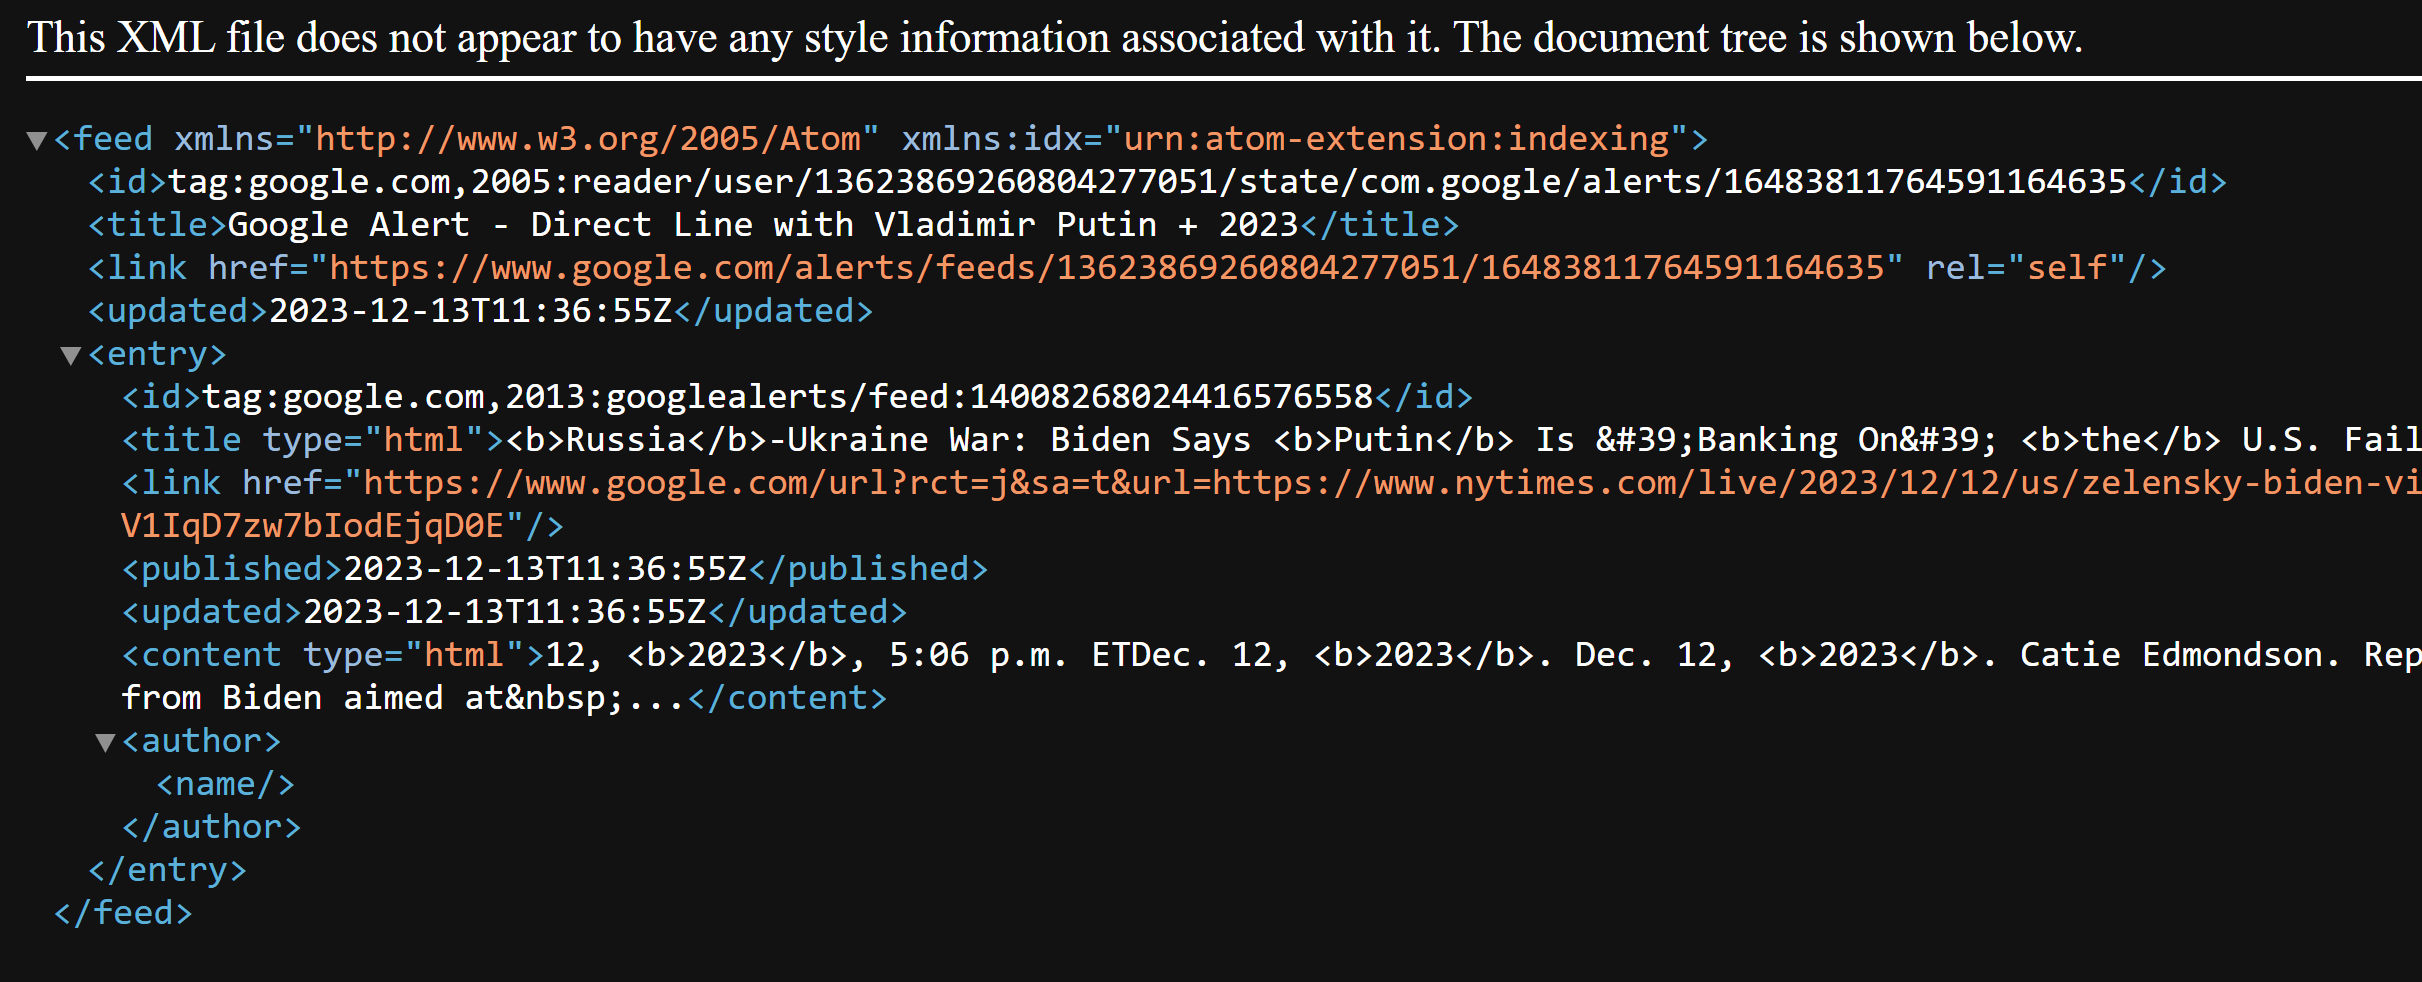The image size is (2422, 982).
Task: Click the no style information notice
Action: [x=1055, y=38]
